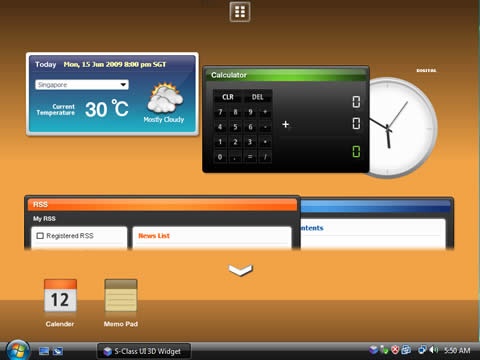Select the News List tab
The height and width of the screenshot is (360, 480).
(x=154, y=236)
